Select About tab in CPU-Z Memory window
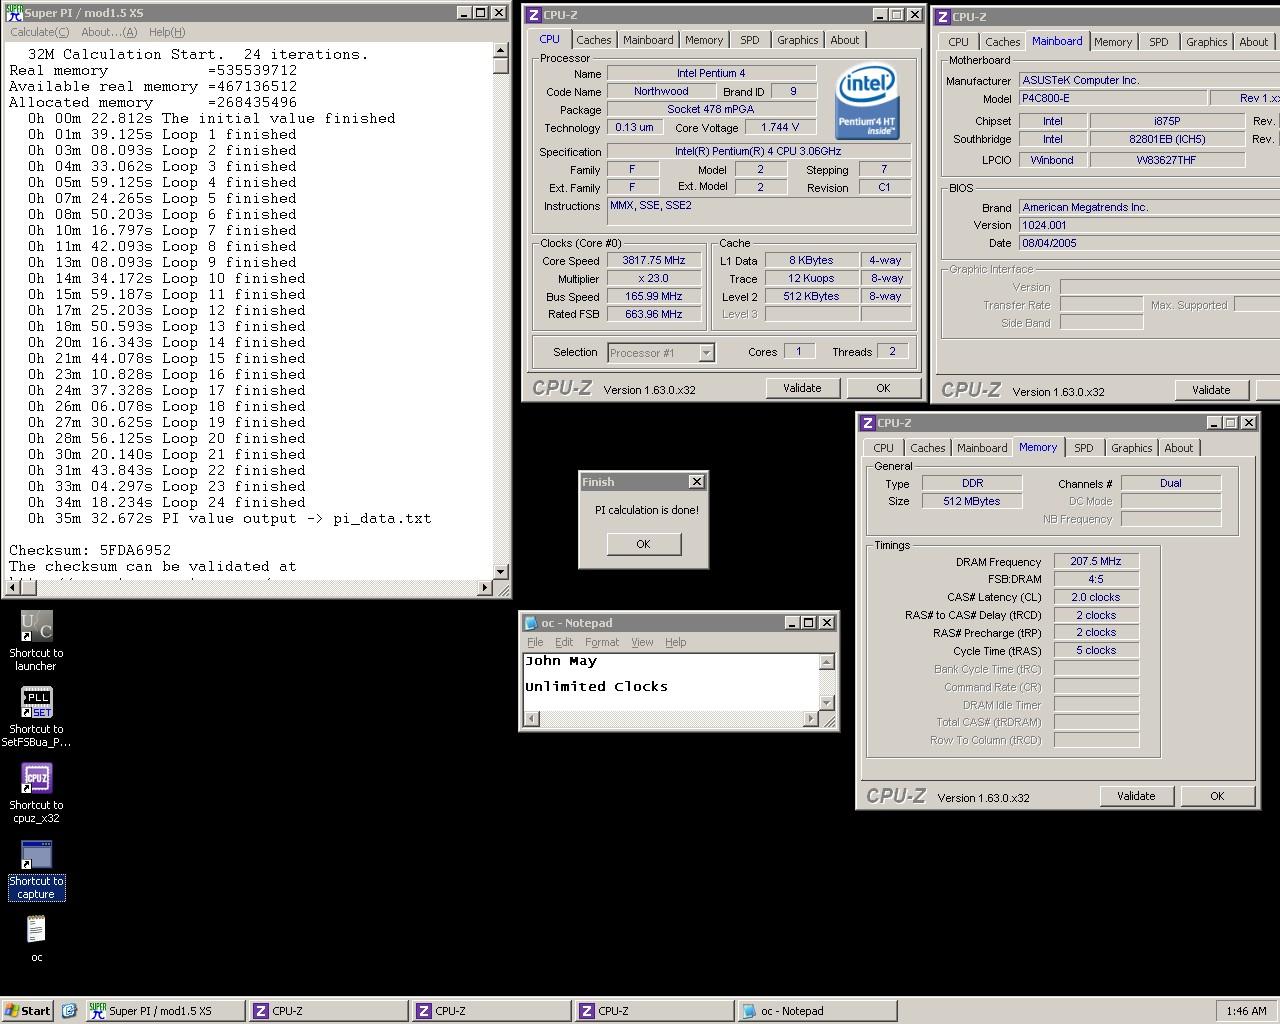The height and width of the screenshot is (1024, 1280). [1179, 448]
